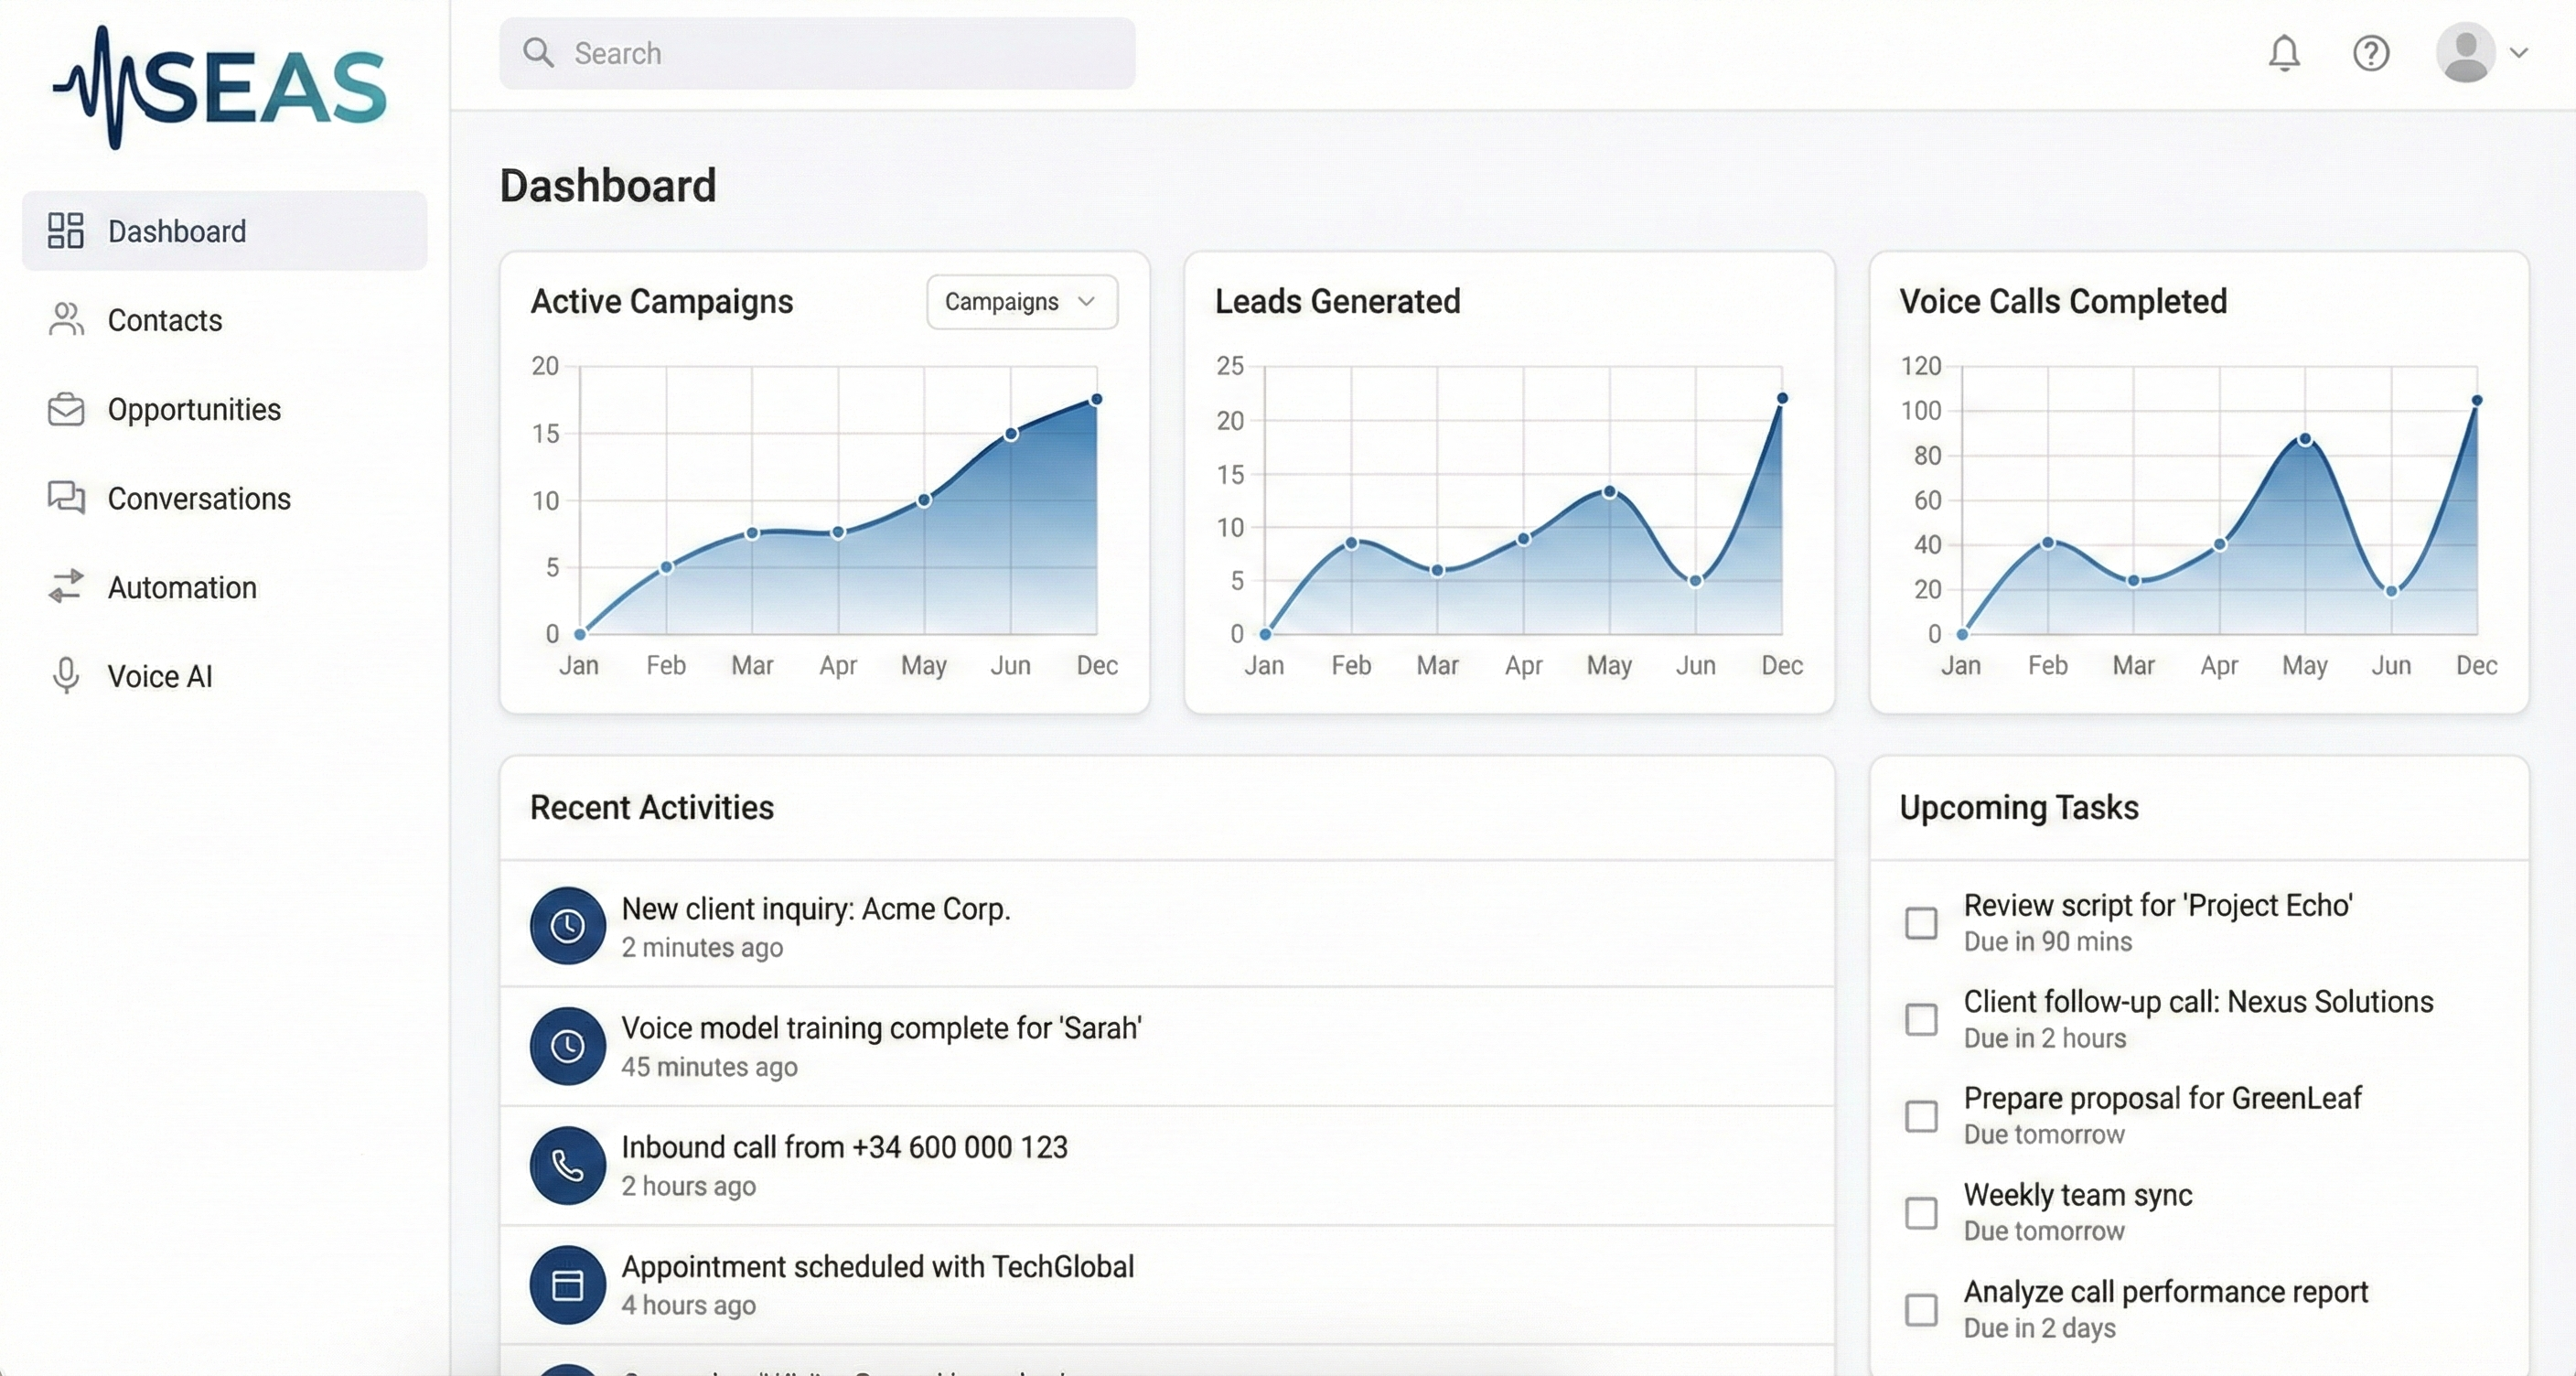Expand the account menu chevron
The height and width of the screenshot is (1376, 2576).
[2519, 53]
